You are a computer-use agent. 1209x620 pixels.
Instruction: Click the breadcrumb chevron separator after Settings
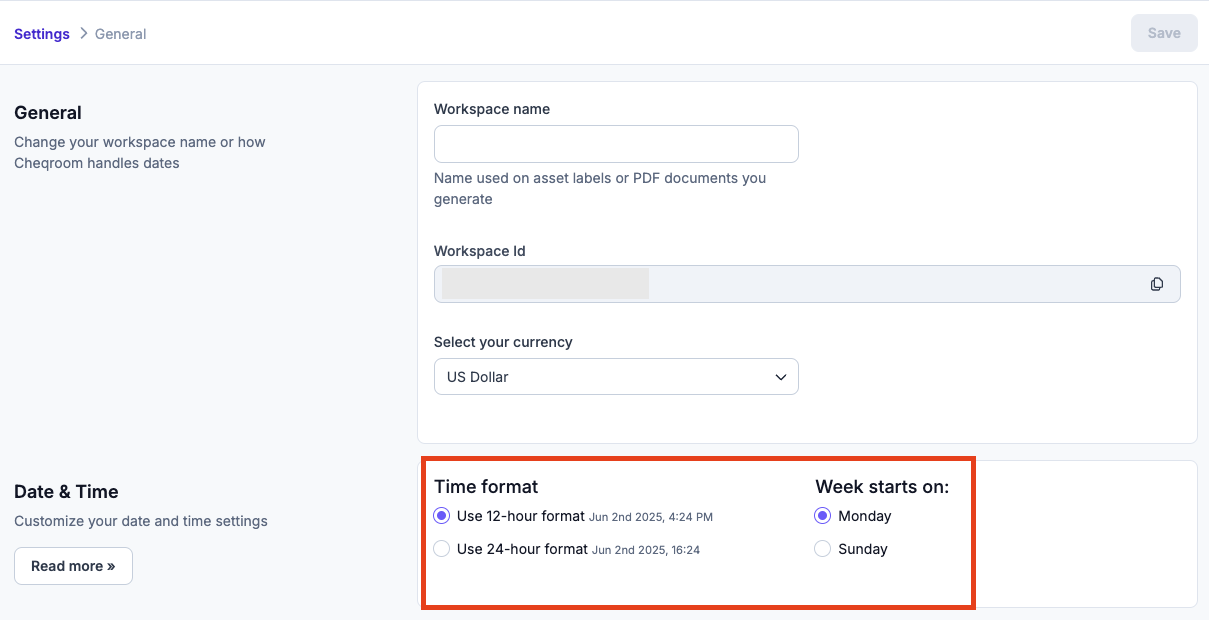[x=83, y=34]
